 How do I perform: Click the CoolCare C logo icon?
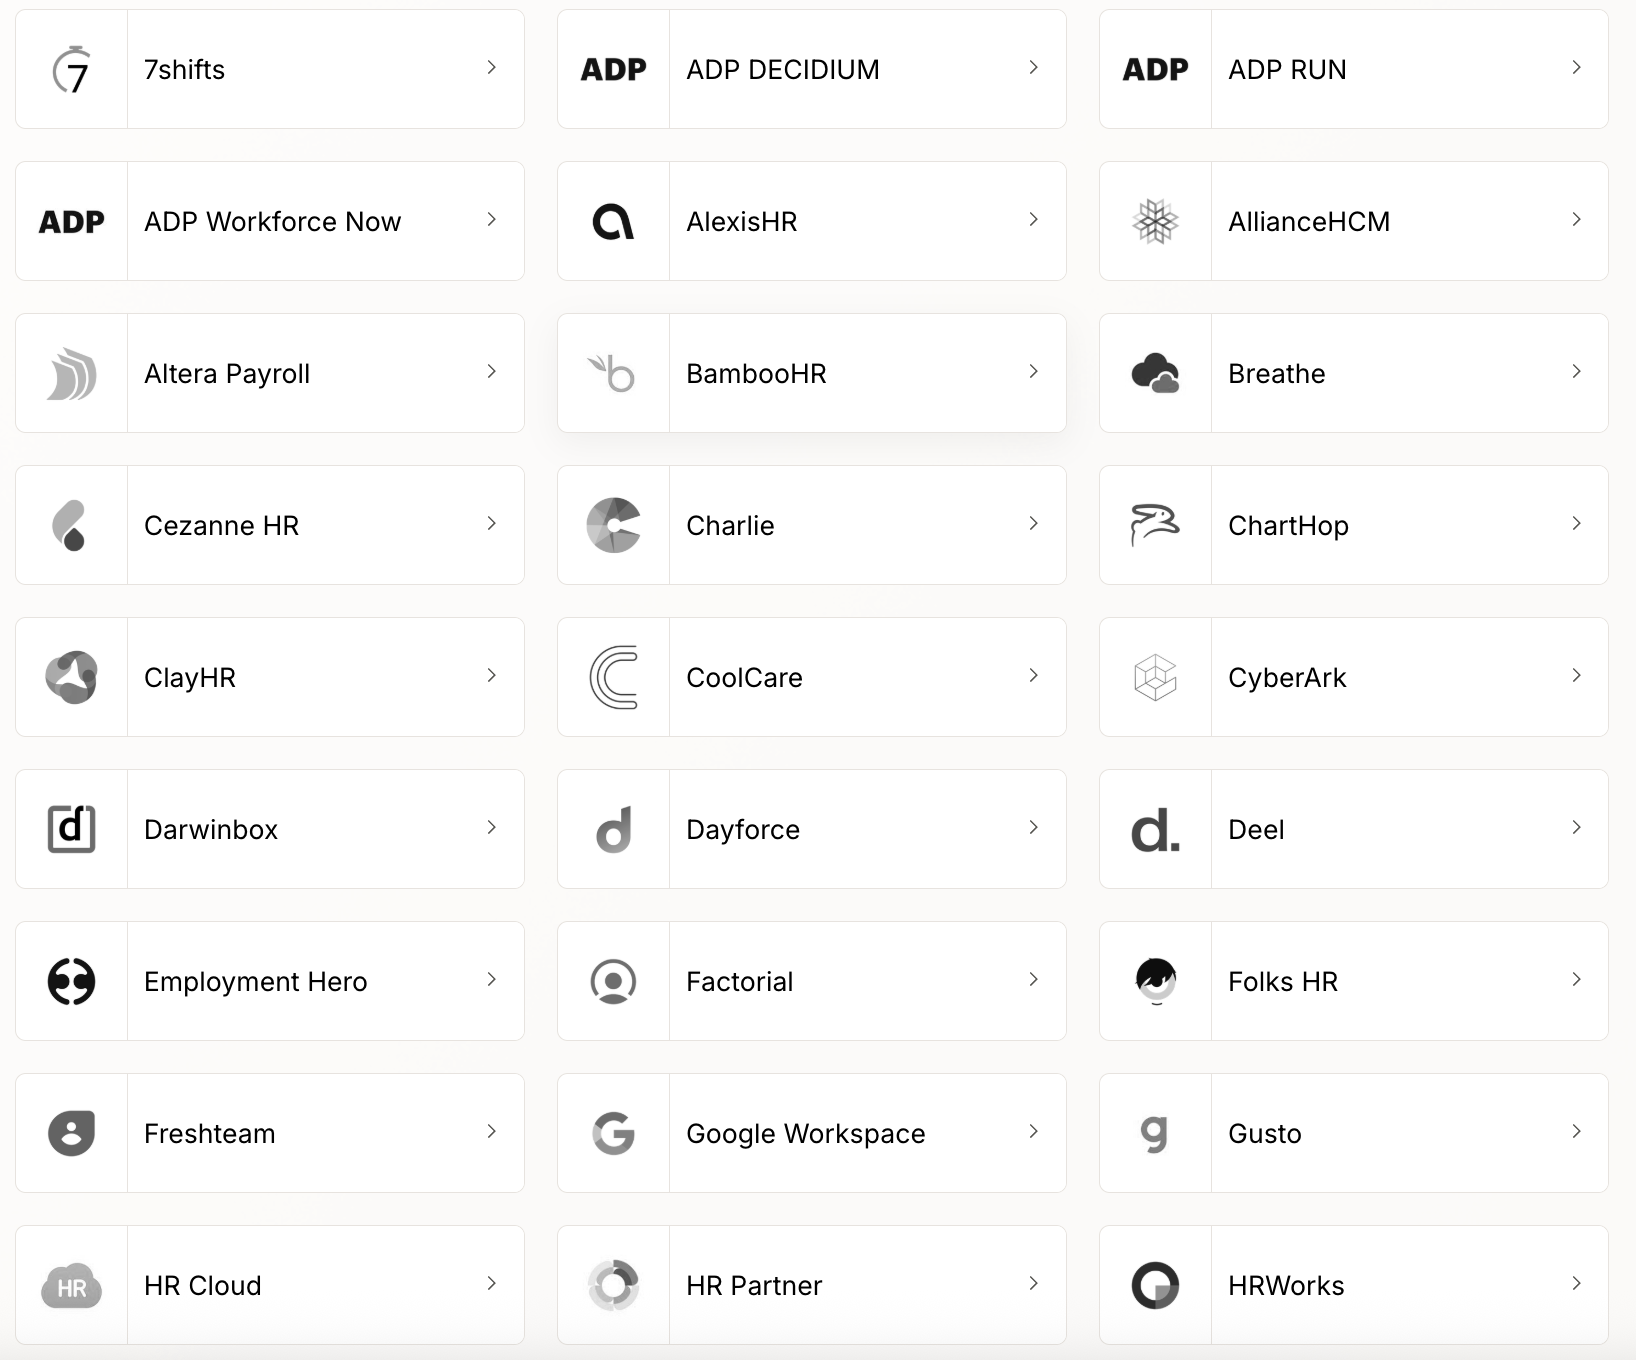pos(613,678)
